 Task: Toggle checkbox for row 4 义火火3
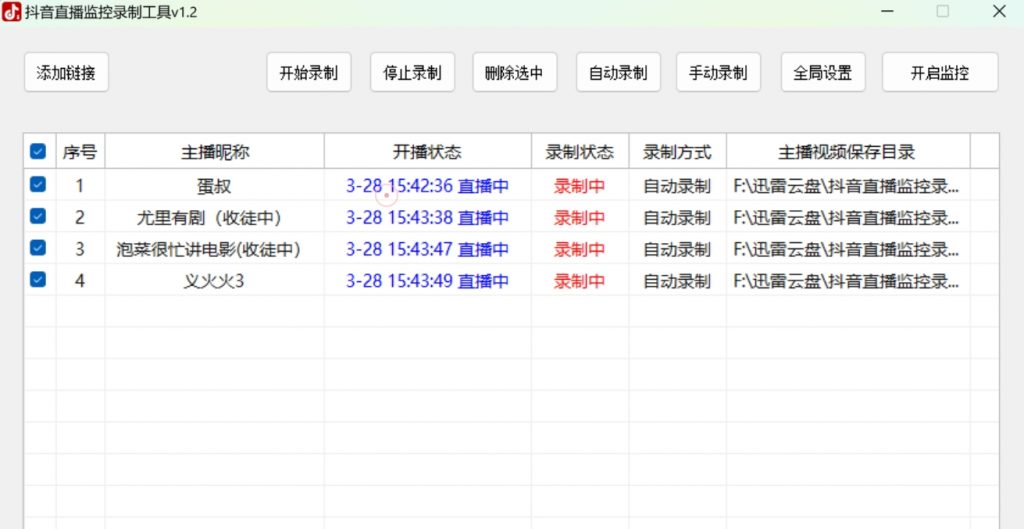point(38,280)
